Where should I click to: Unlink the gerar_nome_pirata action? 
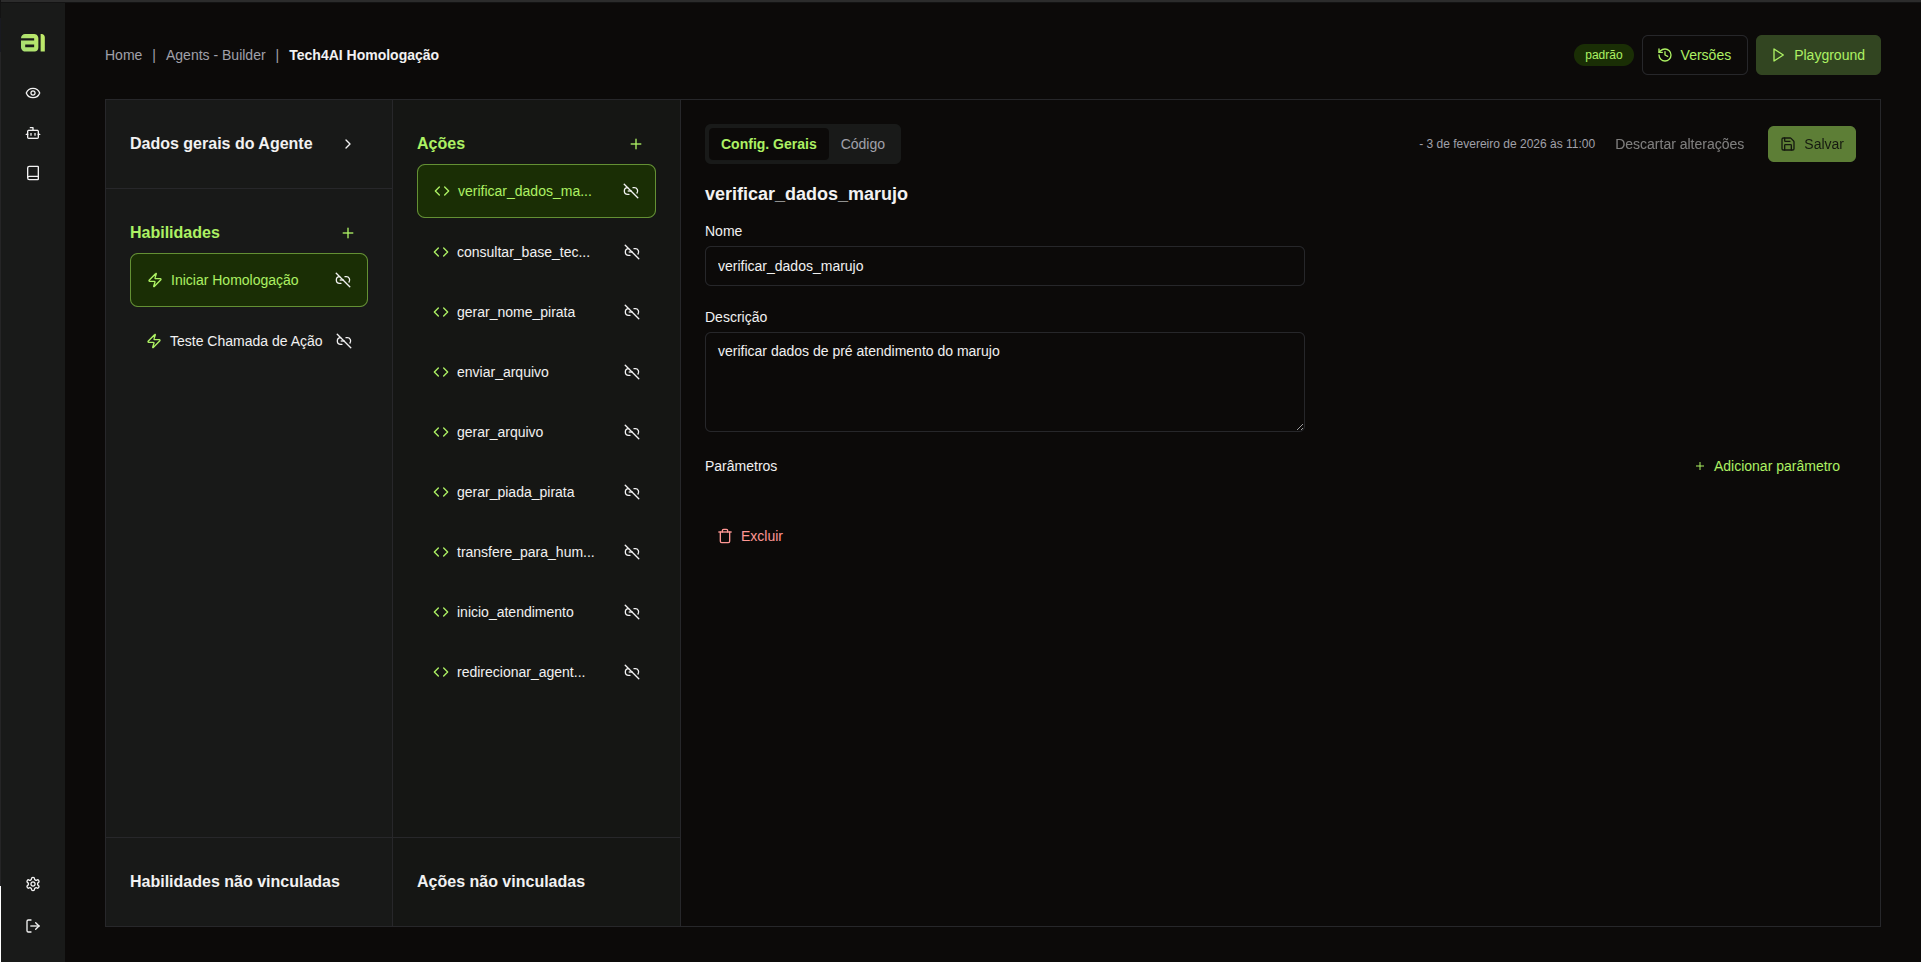632,312
